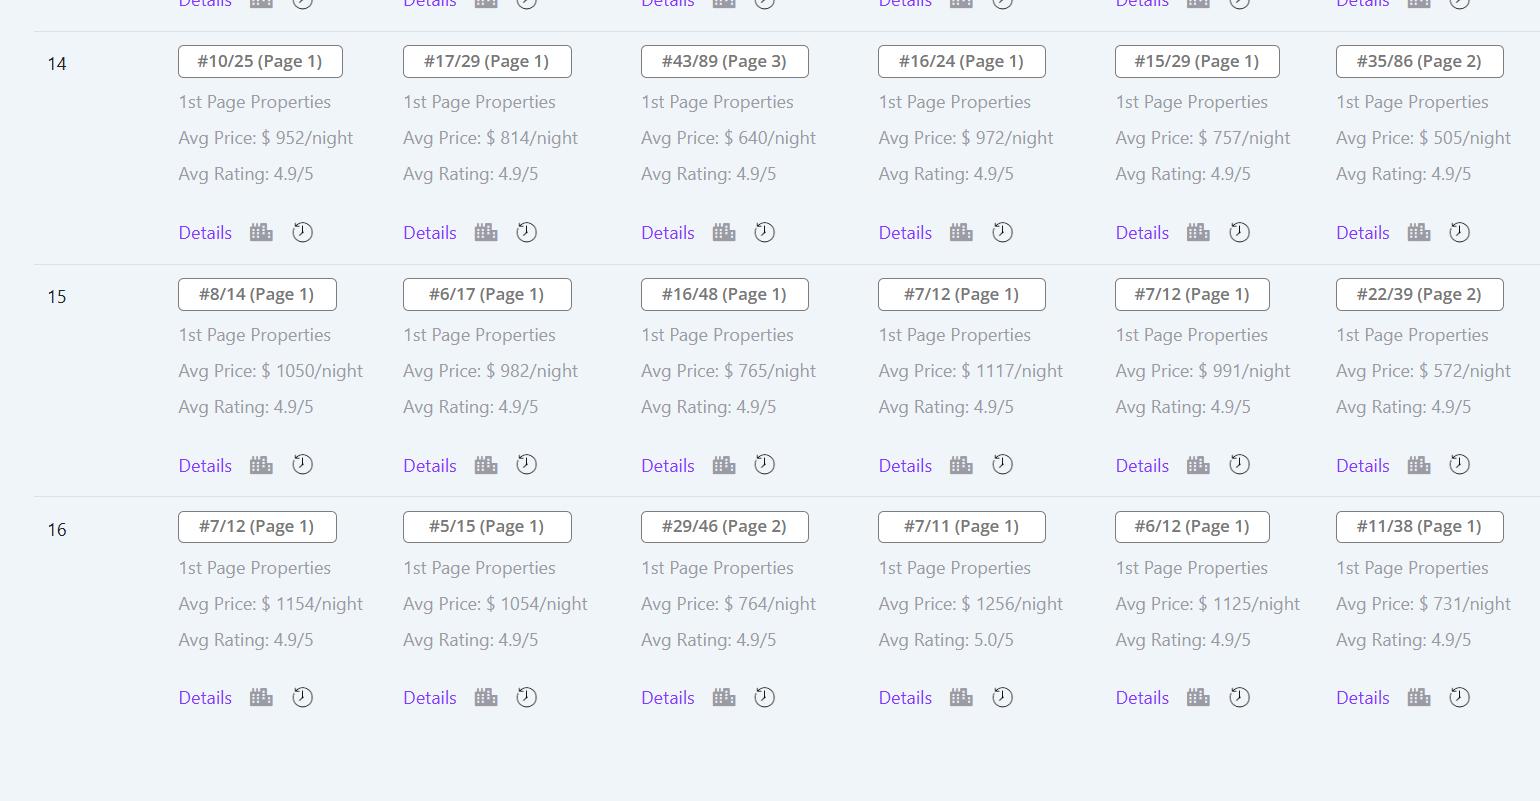This screenshot has width=1540, height=801.
Task: Select the #7/11 (Page 1) rank badge
Action: (961, 527)
